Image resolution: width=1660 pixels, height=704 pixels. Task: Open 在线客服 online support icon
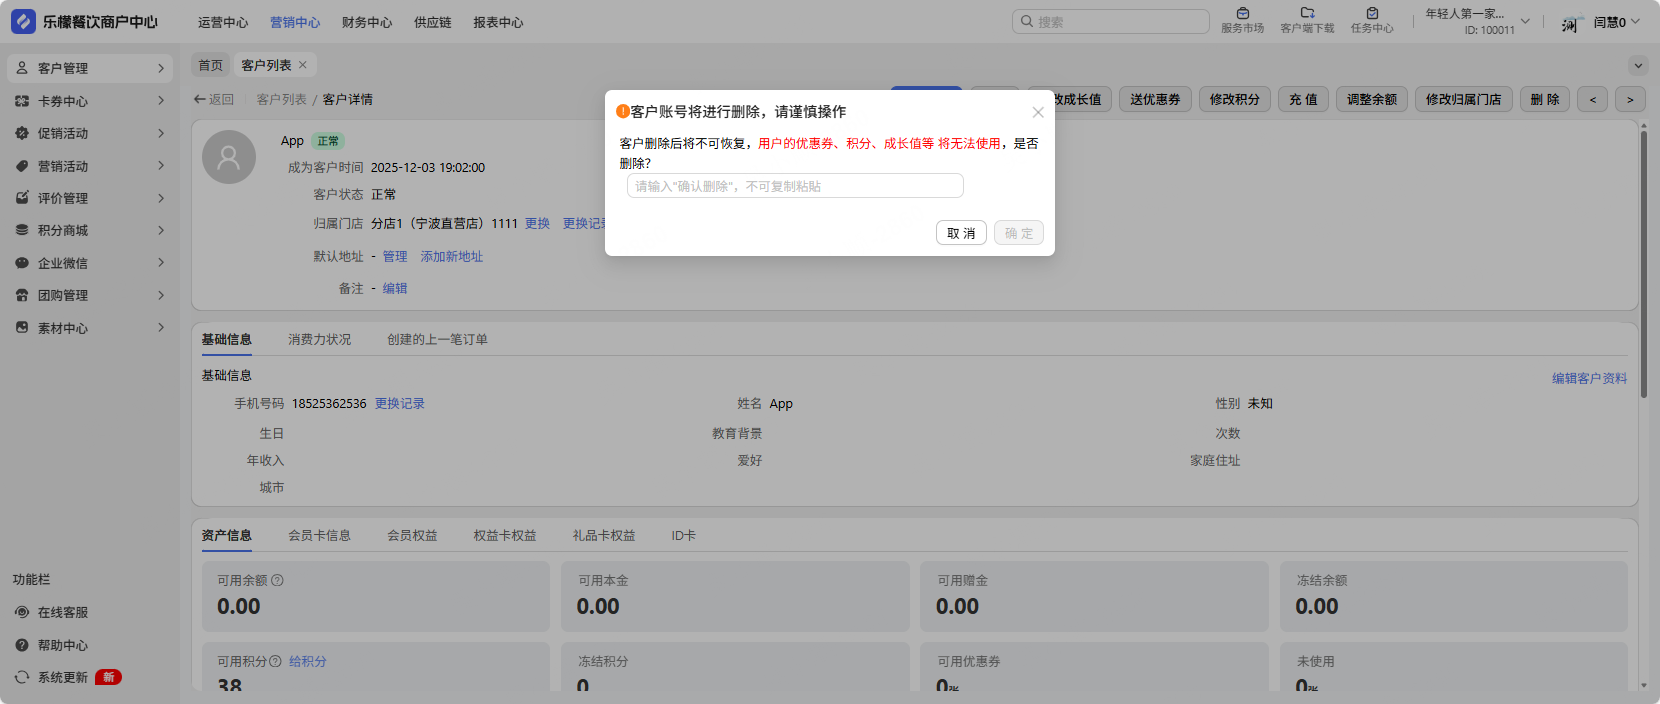22,612
